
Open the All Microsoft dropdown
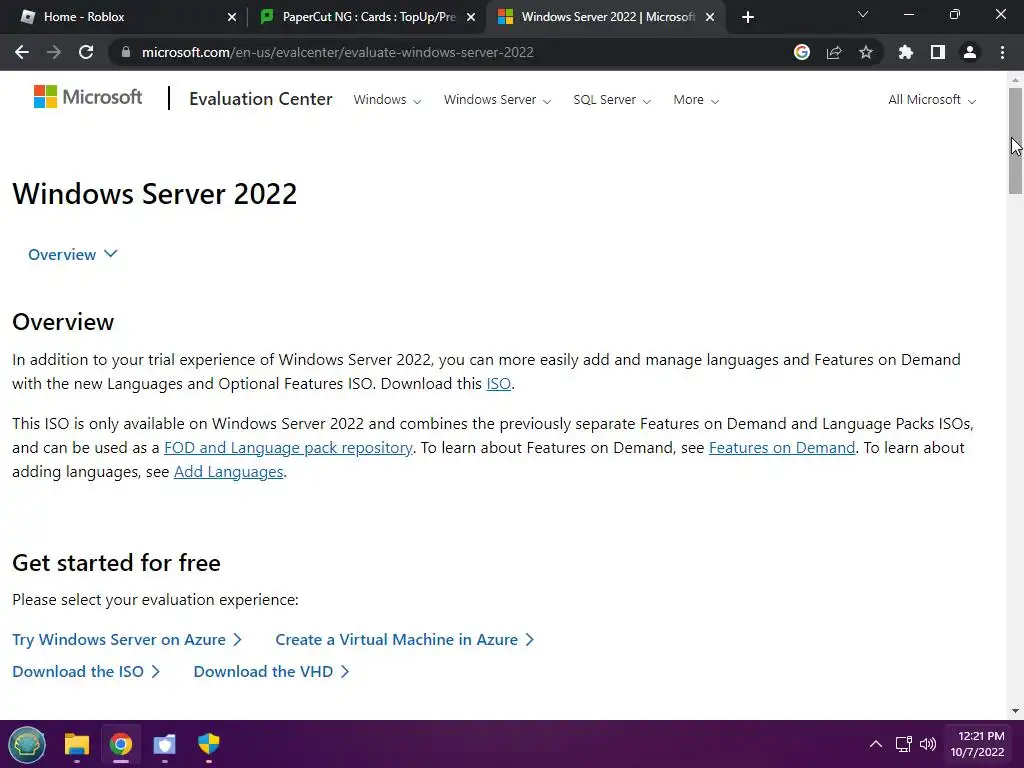click(932, 100)
